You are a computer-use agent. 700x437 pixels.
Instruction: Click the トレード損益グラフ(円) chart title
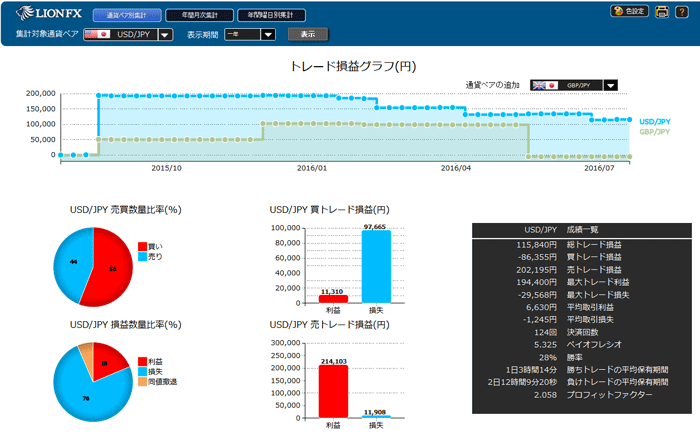(x=353, y=67)
